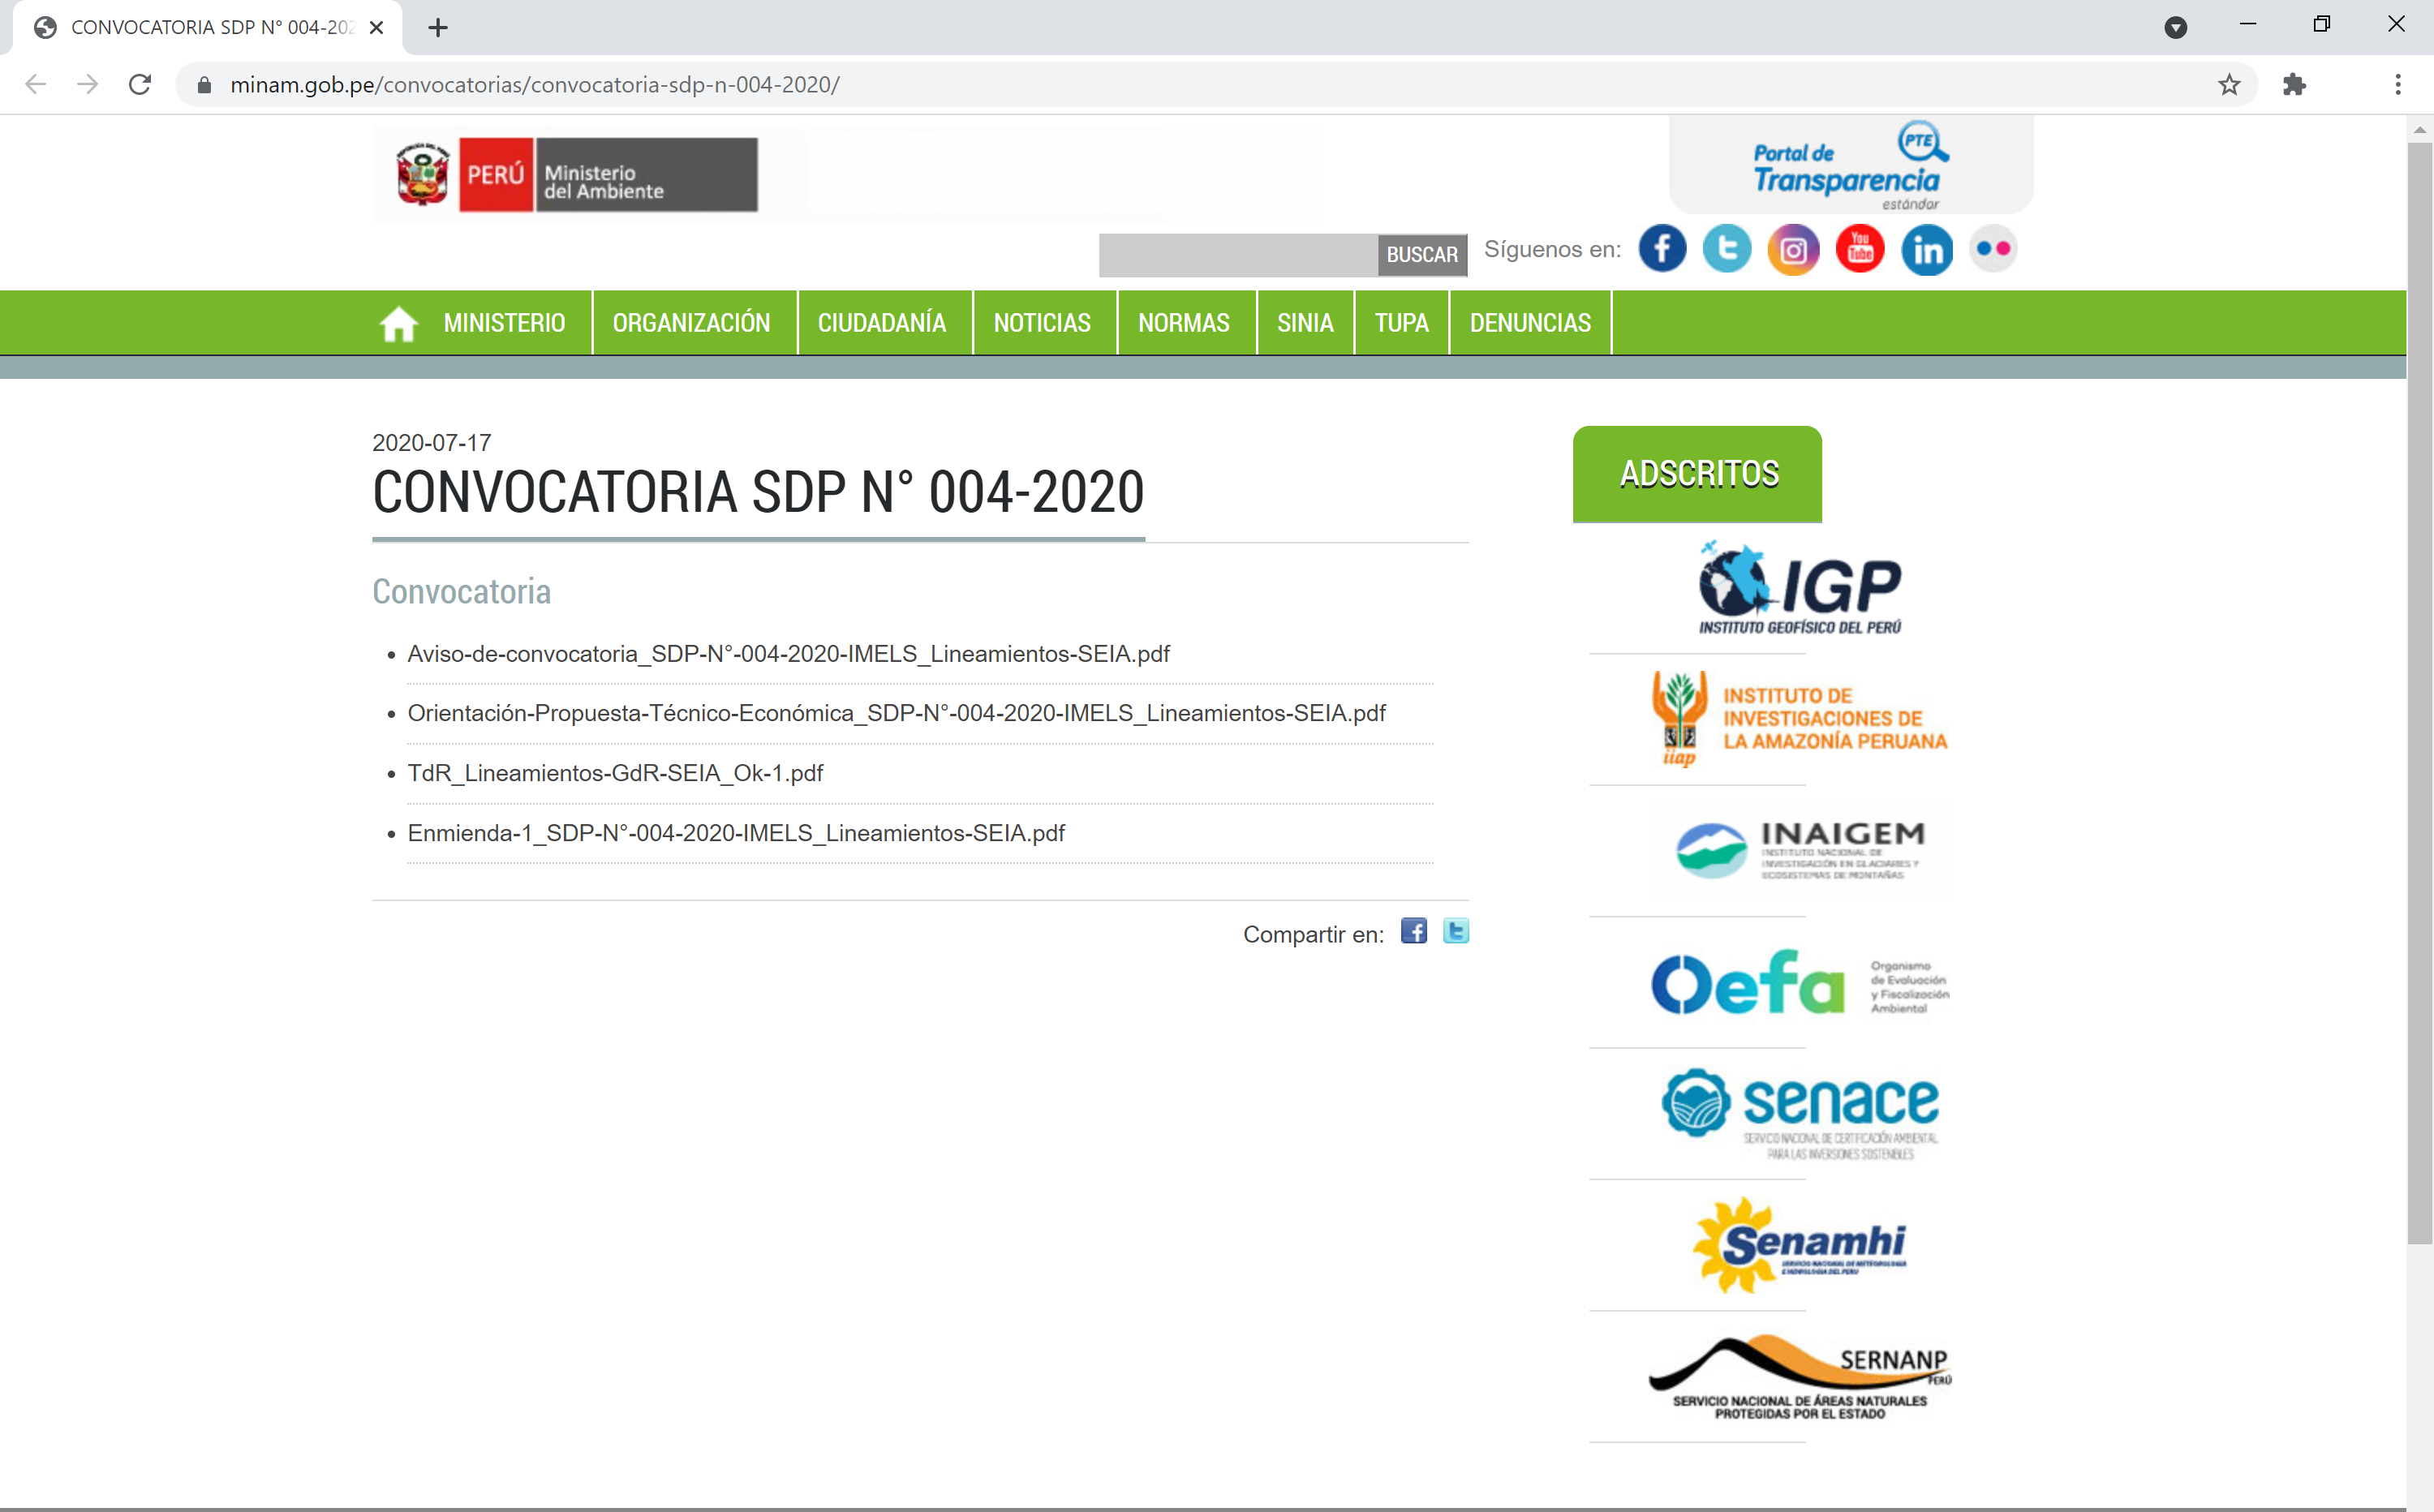Share page via small Twitter icon

click(1456, 931)
